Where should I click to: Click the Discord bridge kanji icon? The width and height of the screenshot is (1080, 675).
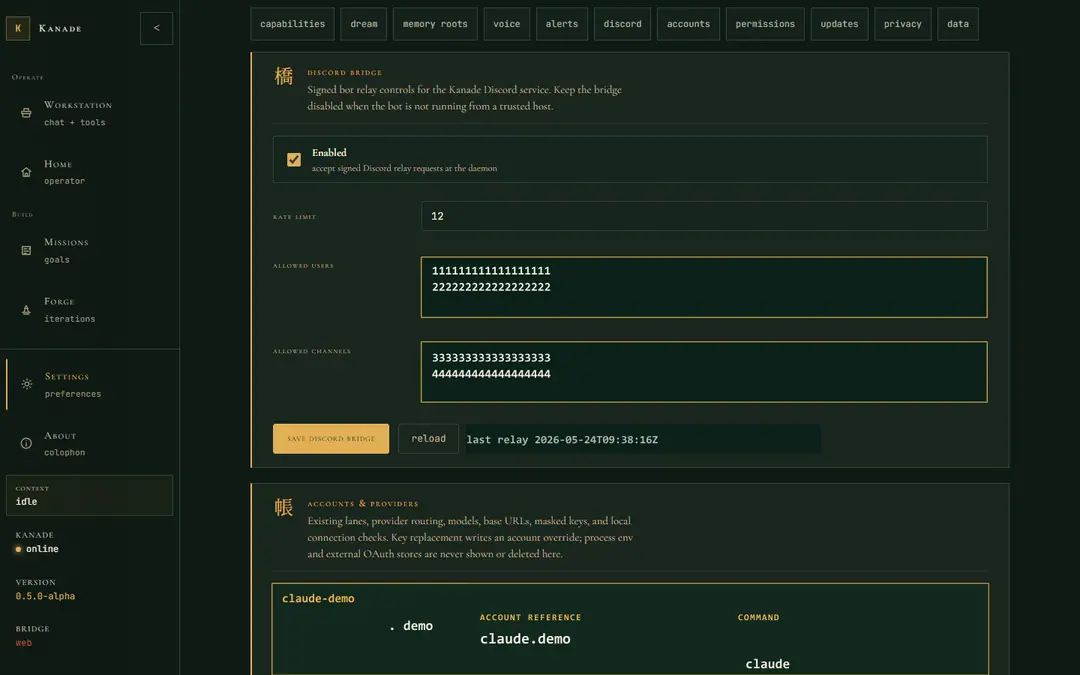pyautogui.click(x=284, y=76)
